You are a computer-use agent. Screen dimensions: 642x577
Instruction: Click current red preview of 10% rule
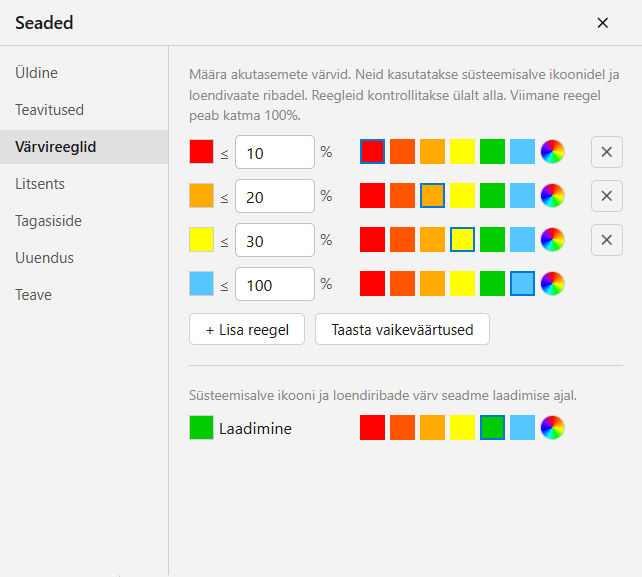pyautogui.click(x=201, y=152)
